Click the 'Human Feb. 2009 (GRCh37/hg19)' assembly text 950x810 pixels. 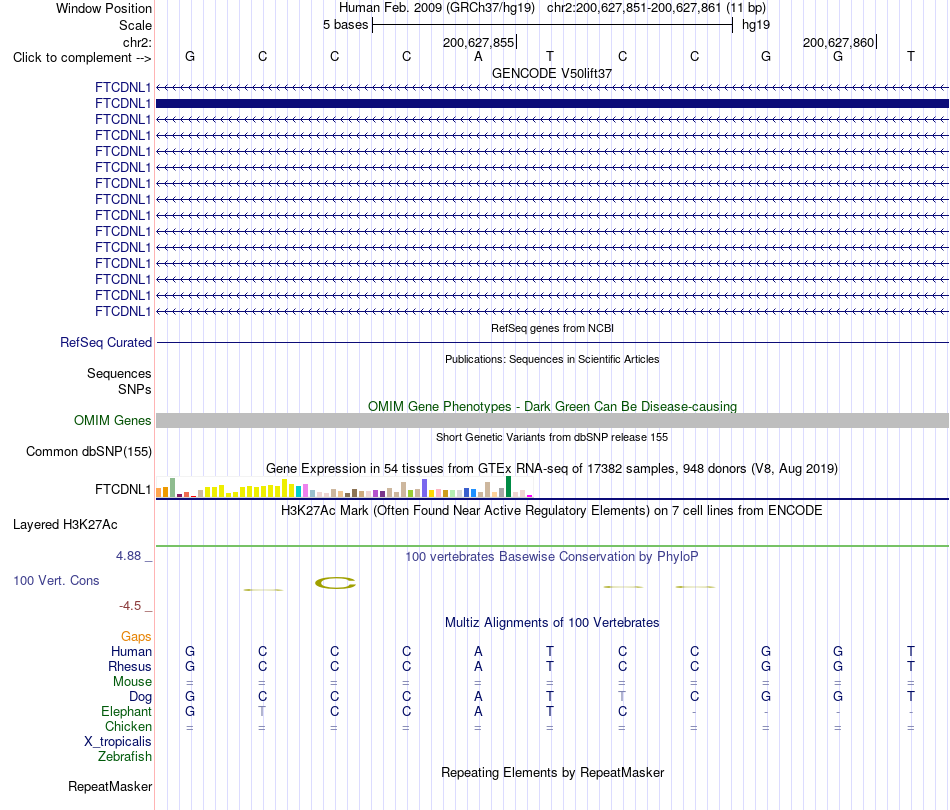pyautogui.click(x=437, y=8)
